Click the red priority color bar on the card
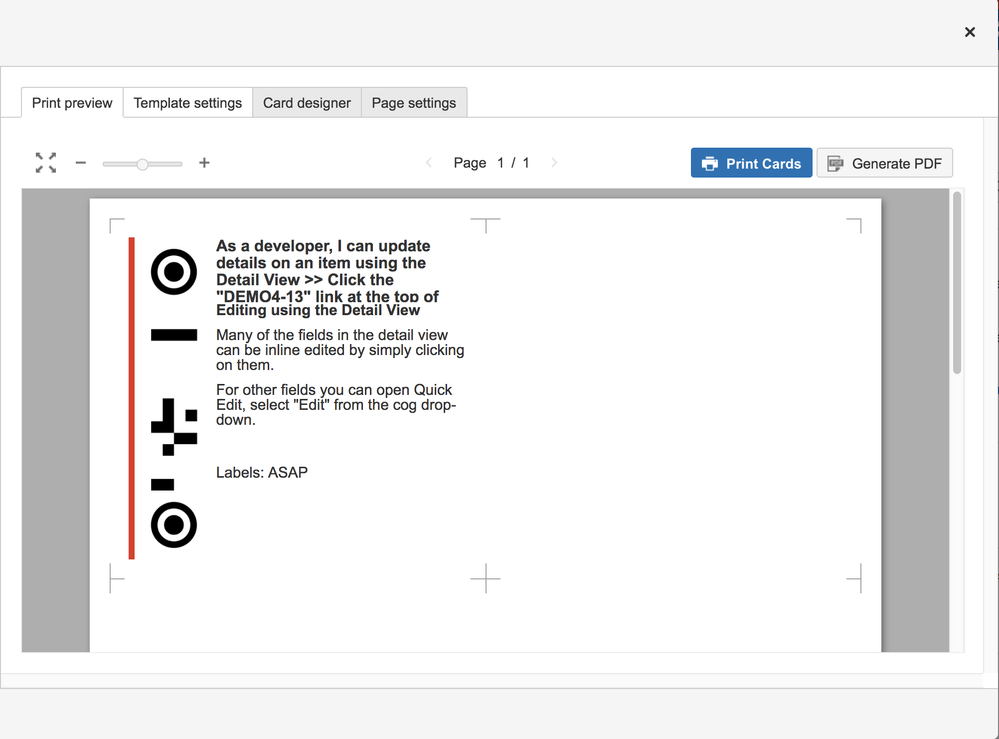Image resolution: width=999 pixels, height=739 pixels. click(131, 398)
